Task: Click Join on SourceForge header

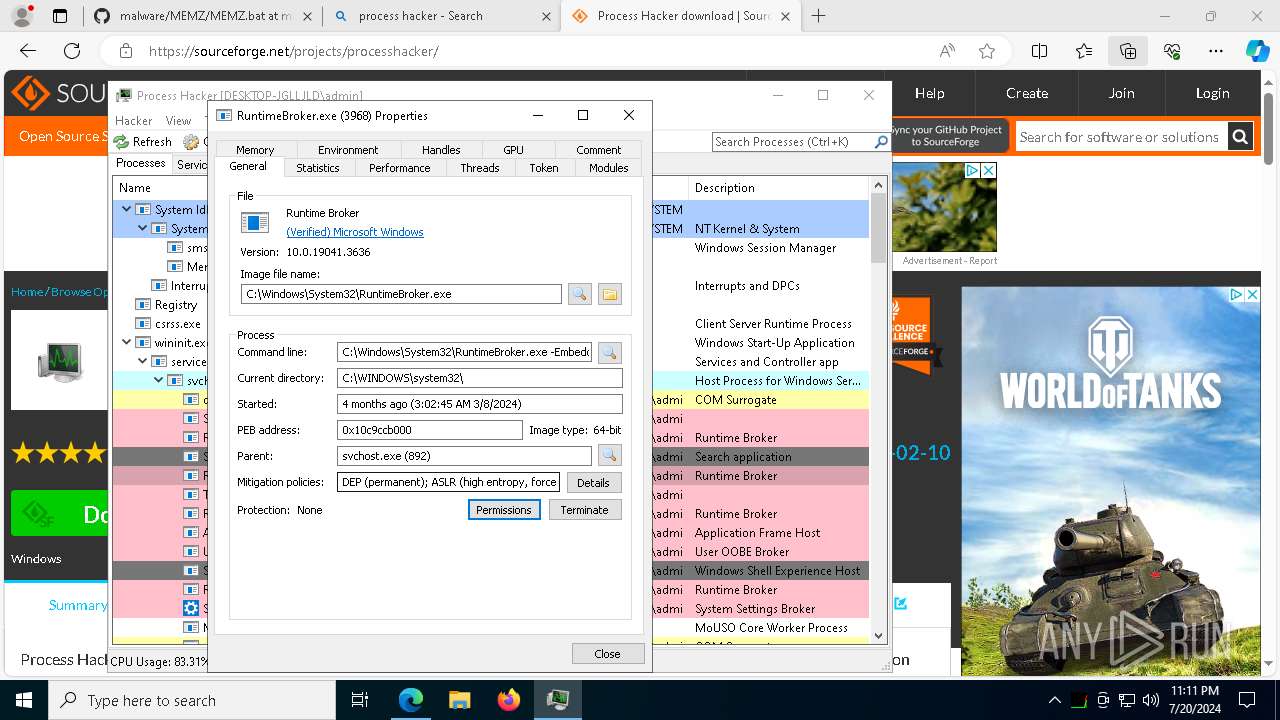Action: click(x=1121, y=93)
